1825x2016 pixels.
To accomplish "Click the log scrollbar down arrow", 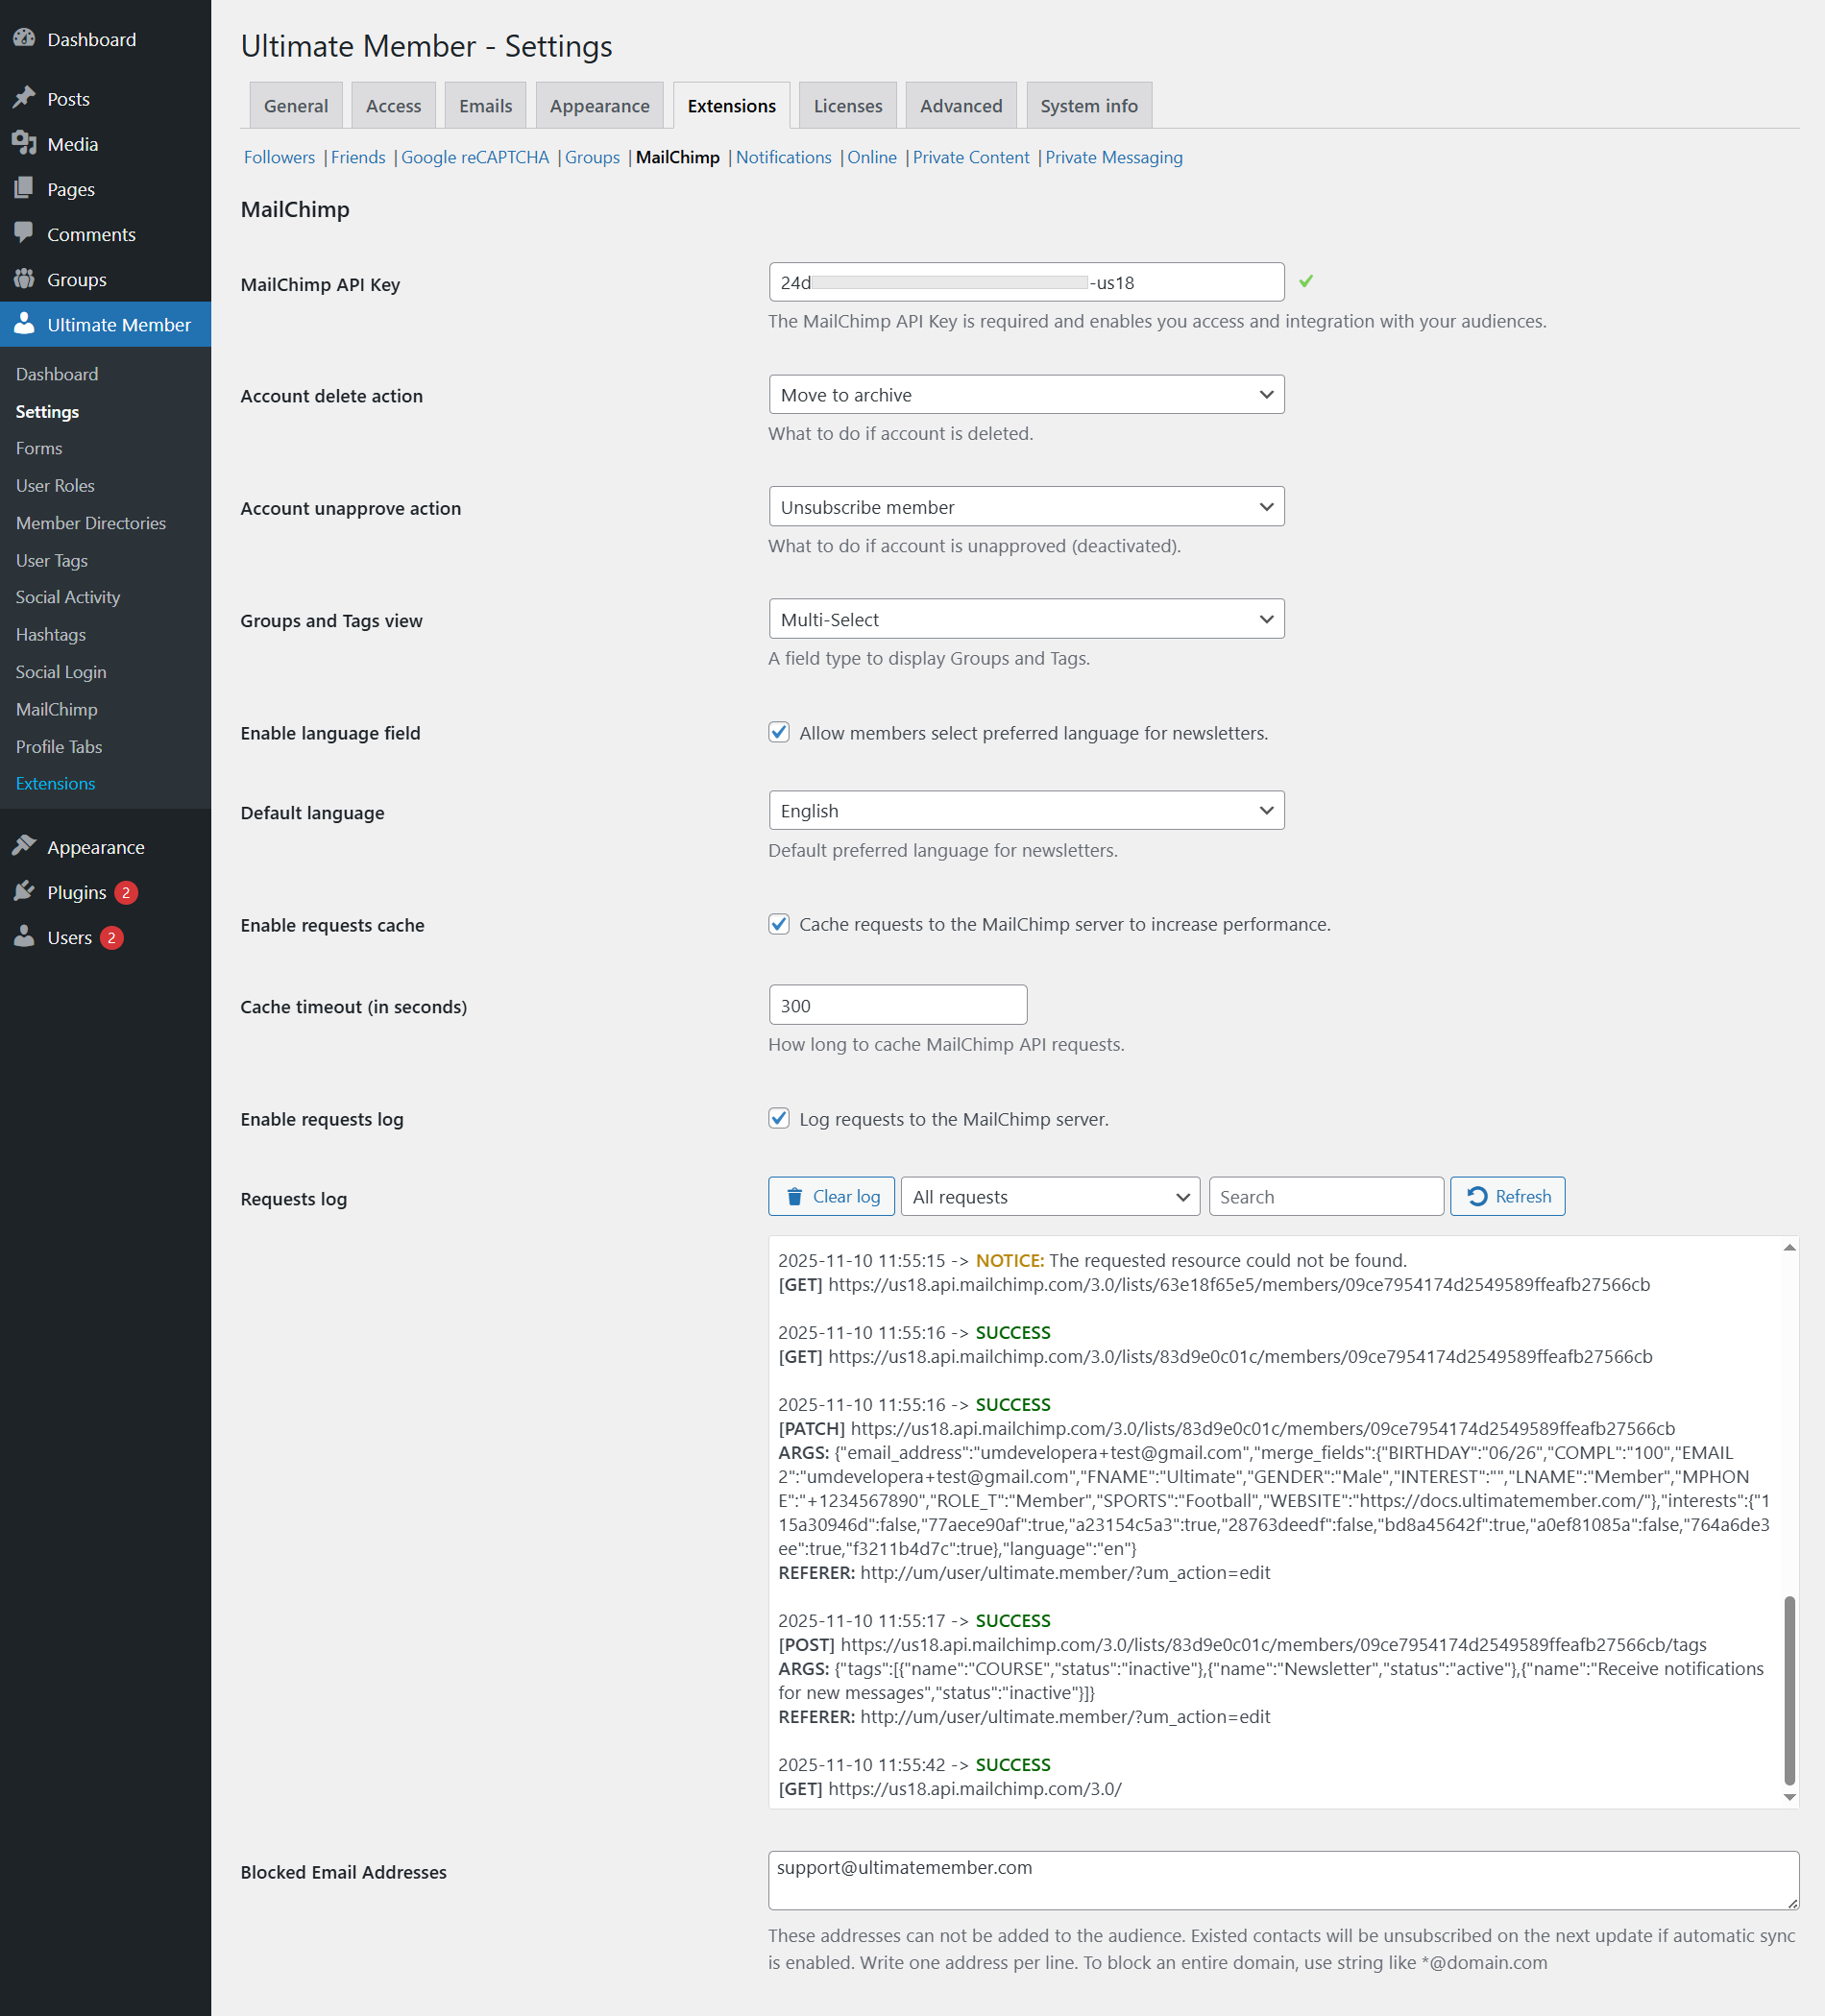I will click(1789, 1797).
